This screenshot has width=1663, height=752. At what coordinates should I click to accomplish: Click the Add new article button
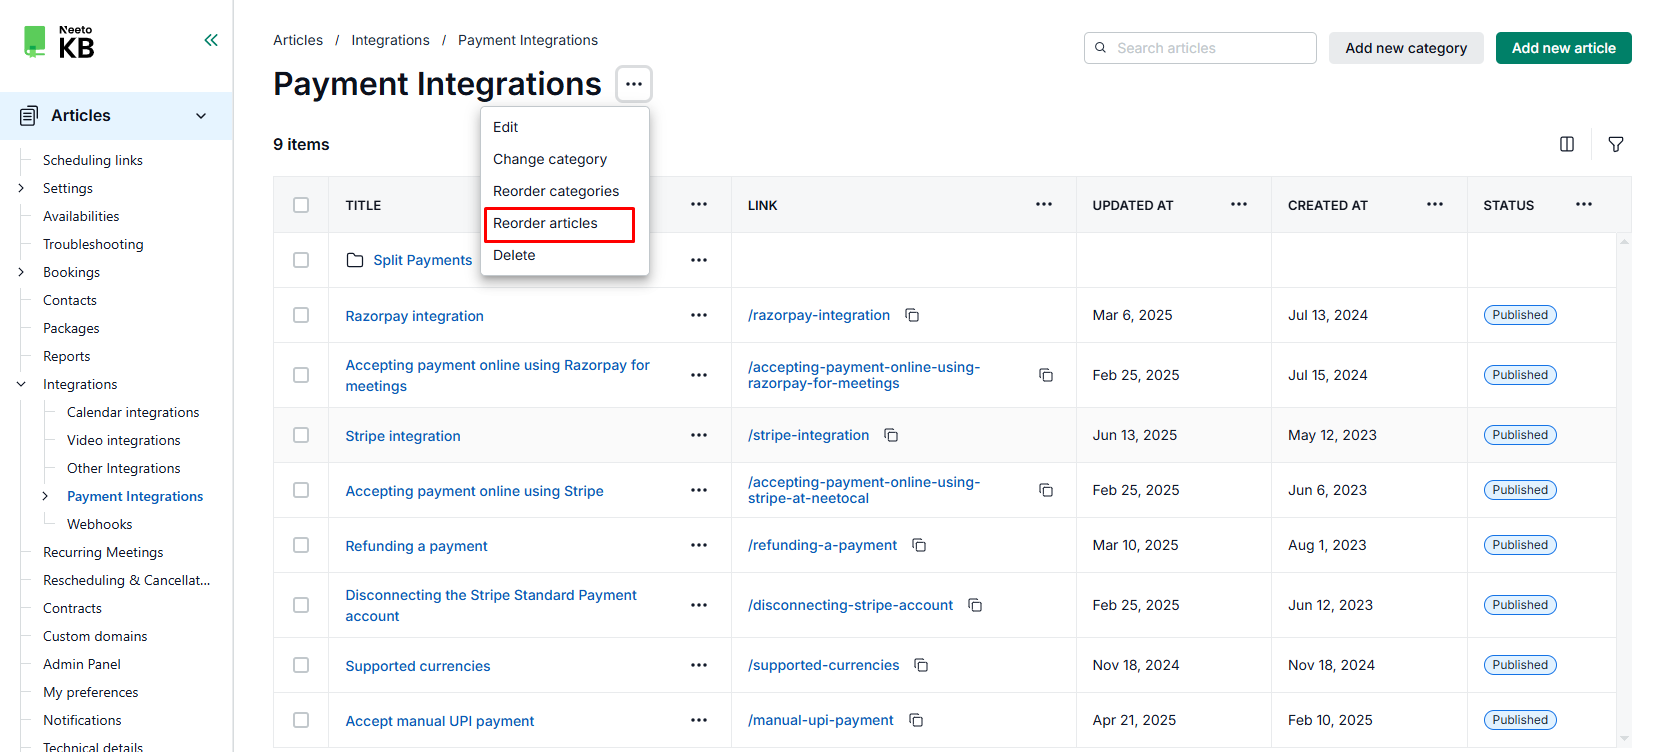(x=1564, y=48)
